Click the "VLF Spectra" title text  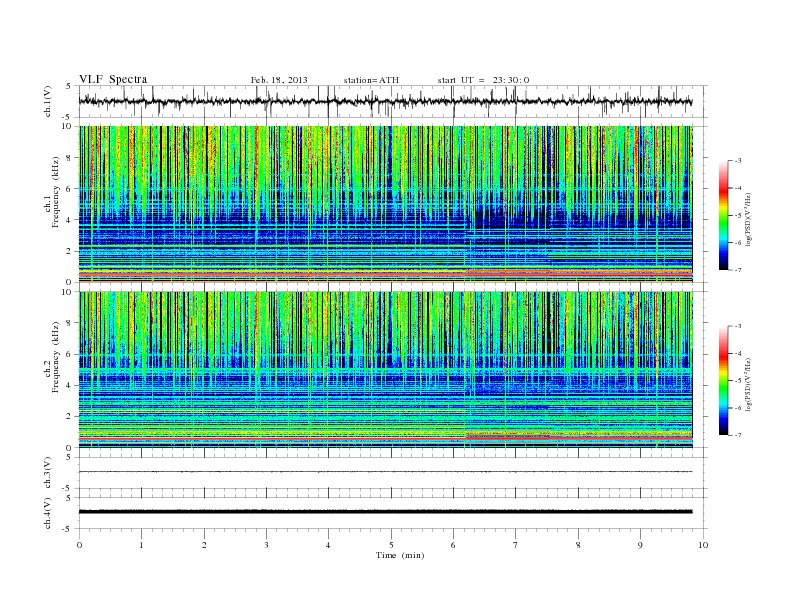pos(113,79)
